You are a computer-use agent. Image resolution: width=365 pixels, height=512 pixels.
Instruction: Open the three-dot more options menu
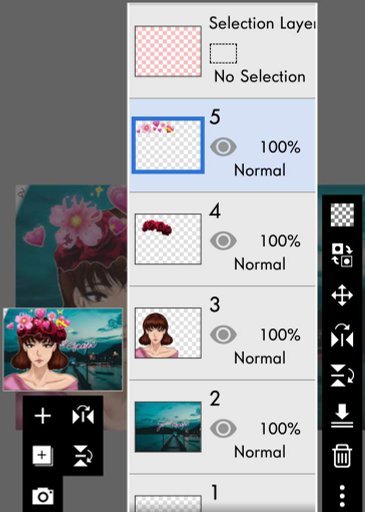pyautogui.click(x=342, y=496)
